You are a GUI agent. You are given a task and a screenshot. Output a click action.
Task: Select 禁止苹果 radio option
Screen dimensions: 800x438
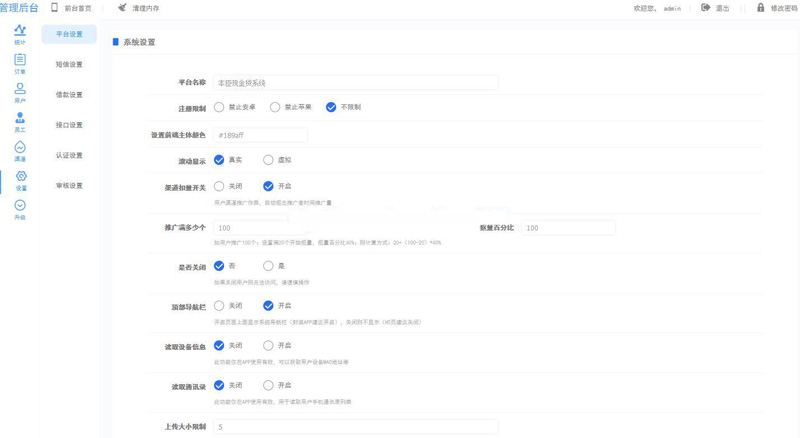(x=275, y=107)
